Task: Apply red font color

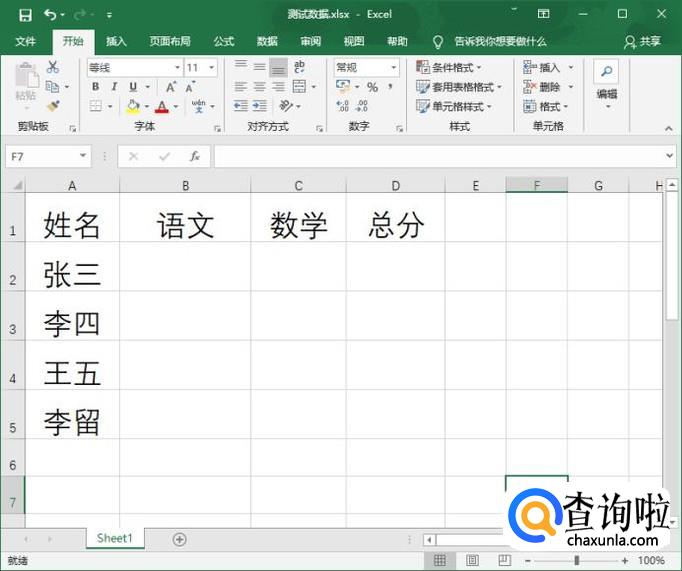Action: (162, 106)
